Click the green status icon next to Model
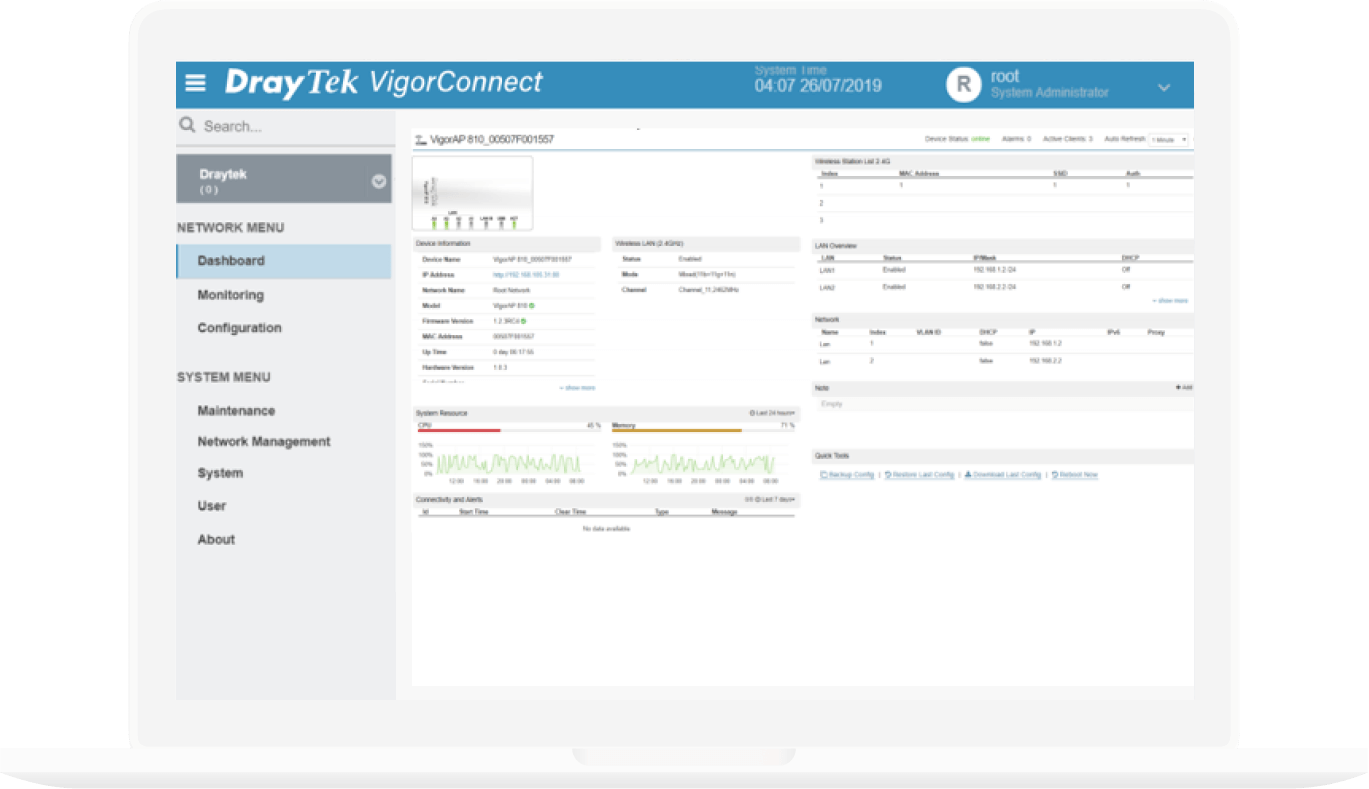 pos(532,305)
